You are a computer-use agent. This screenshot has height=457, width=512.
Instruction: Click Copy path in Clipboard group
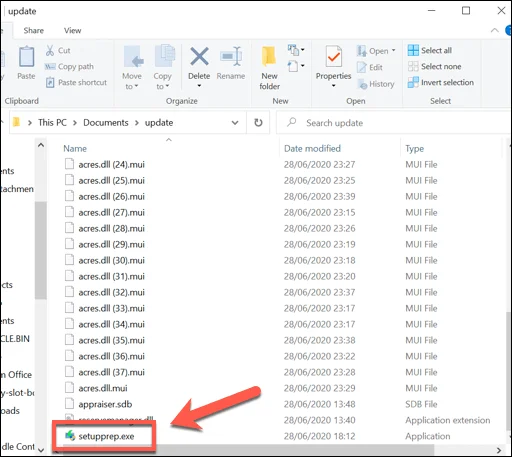coord(69,67)
